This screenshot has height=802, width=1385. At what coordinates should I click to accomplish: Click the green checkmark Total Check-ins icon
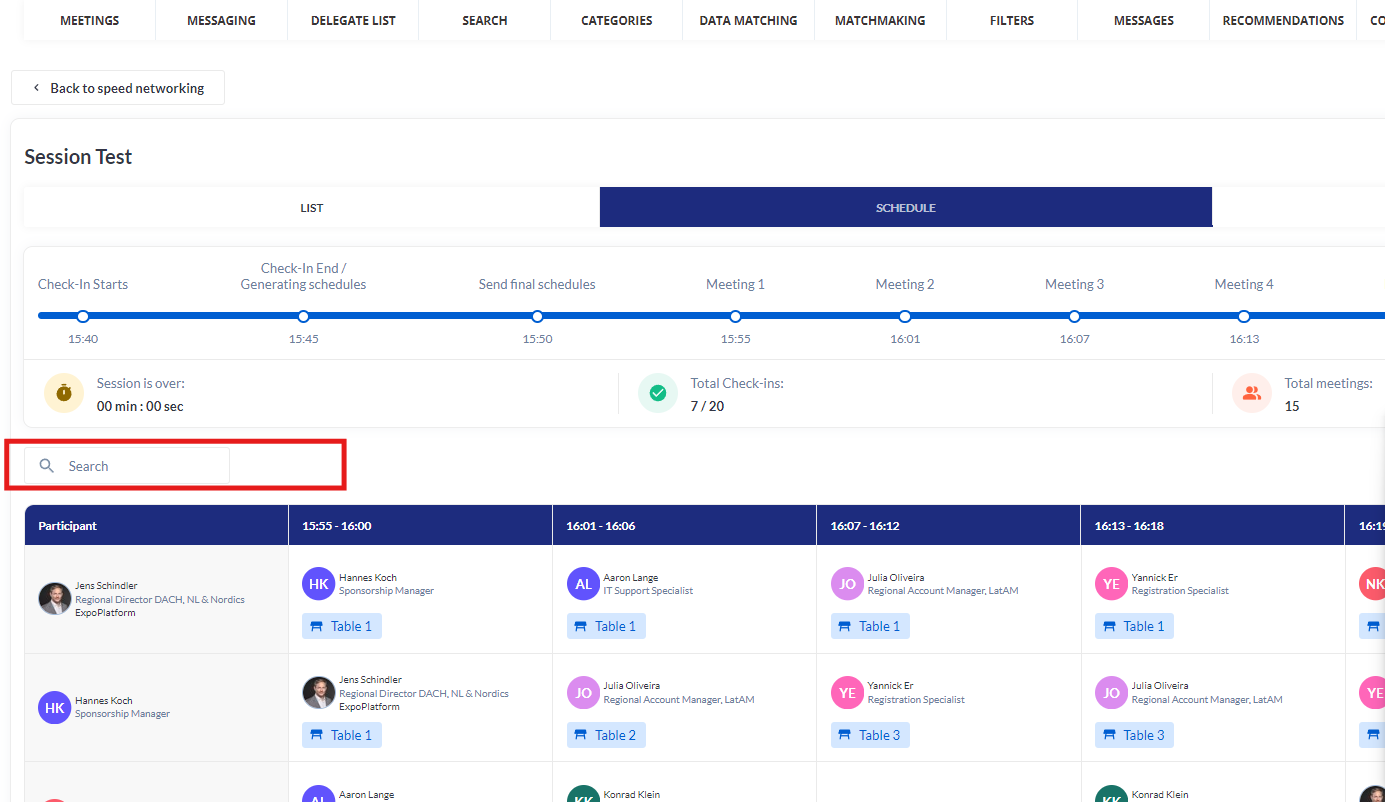pos(658,393)
